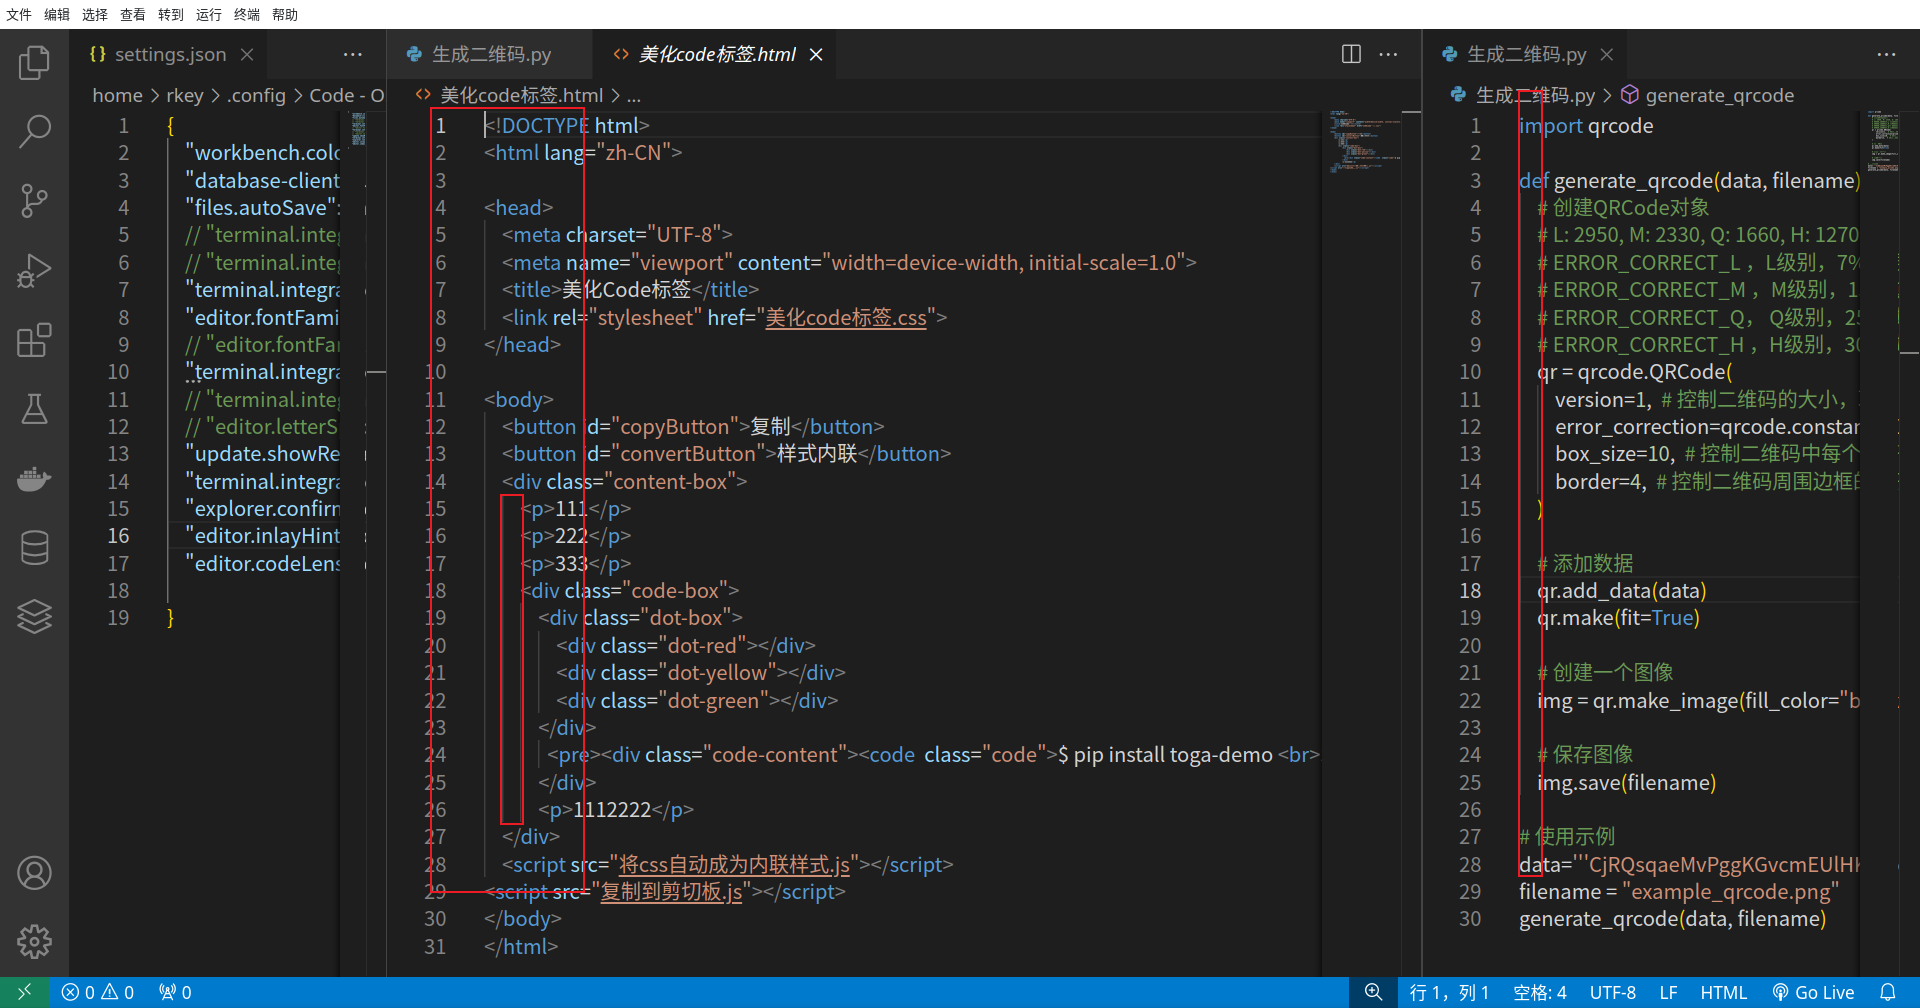Open the Run and Debug view

34,271
